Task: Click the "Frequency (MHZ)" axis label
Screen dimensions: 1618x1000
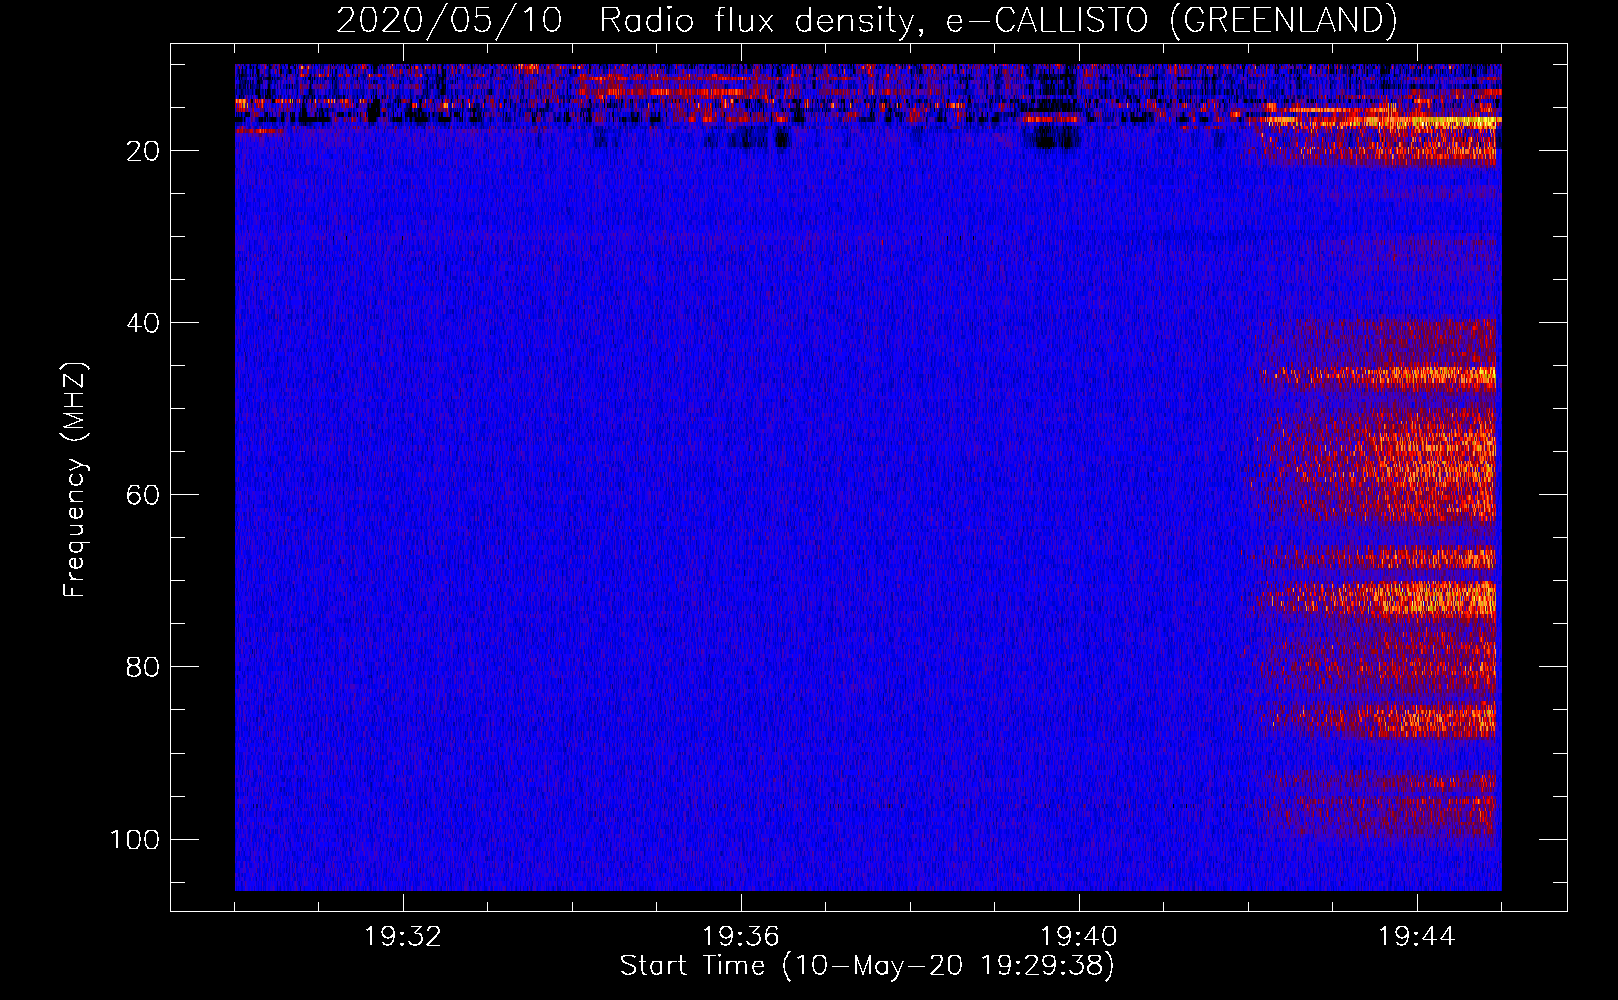Action: coord(75,480)
